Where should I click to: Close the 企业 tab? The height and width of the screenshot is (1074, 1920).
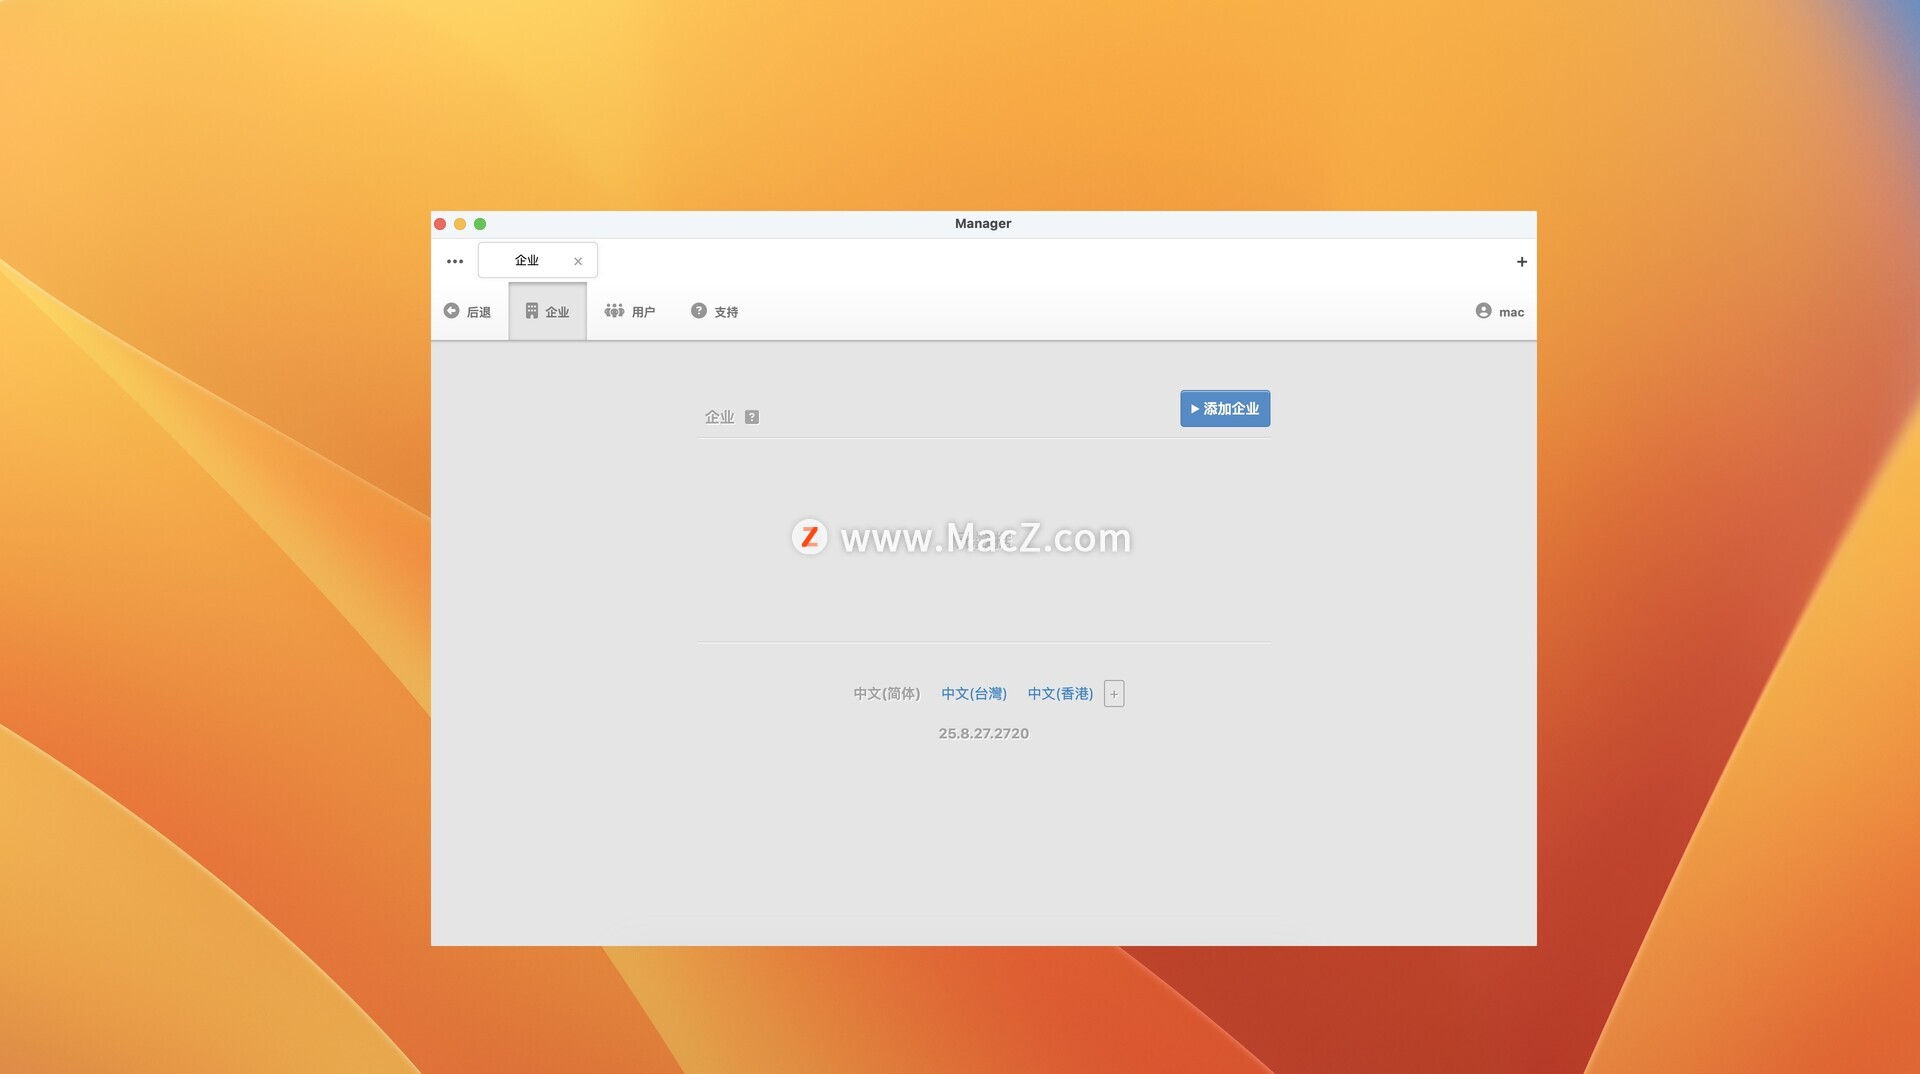[x=578, y=261]
